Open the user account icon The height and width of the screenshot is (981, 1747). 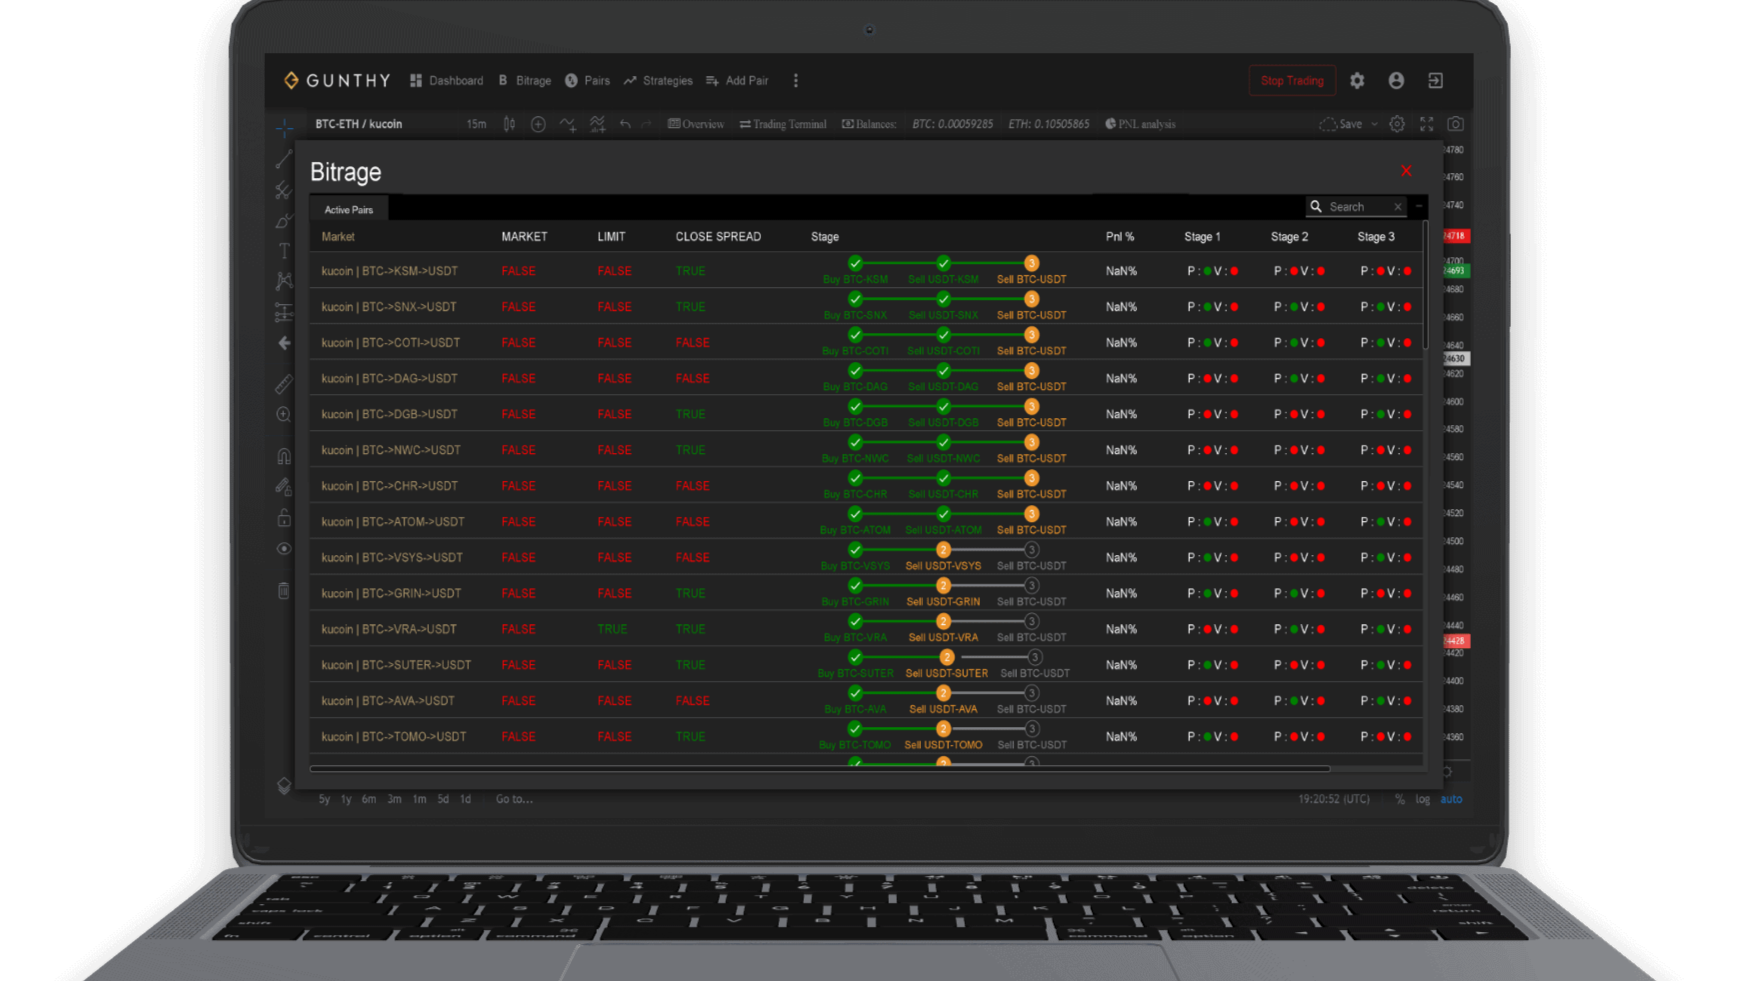point(1396,81)
